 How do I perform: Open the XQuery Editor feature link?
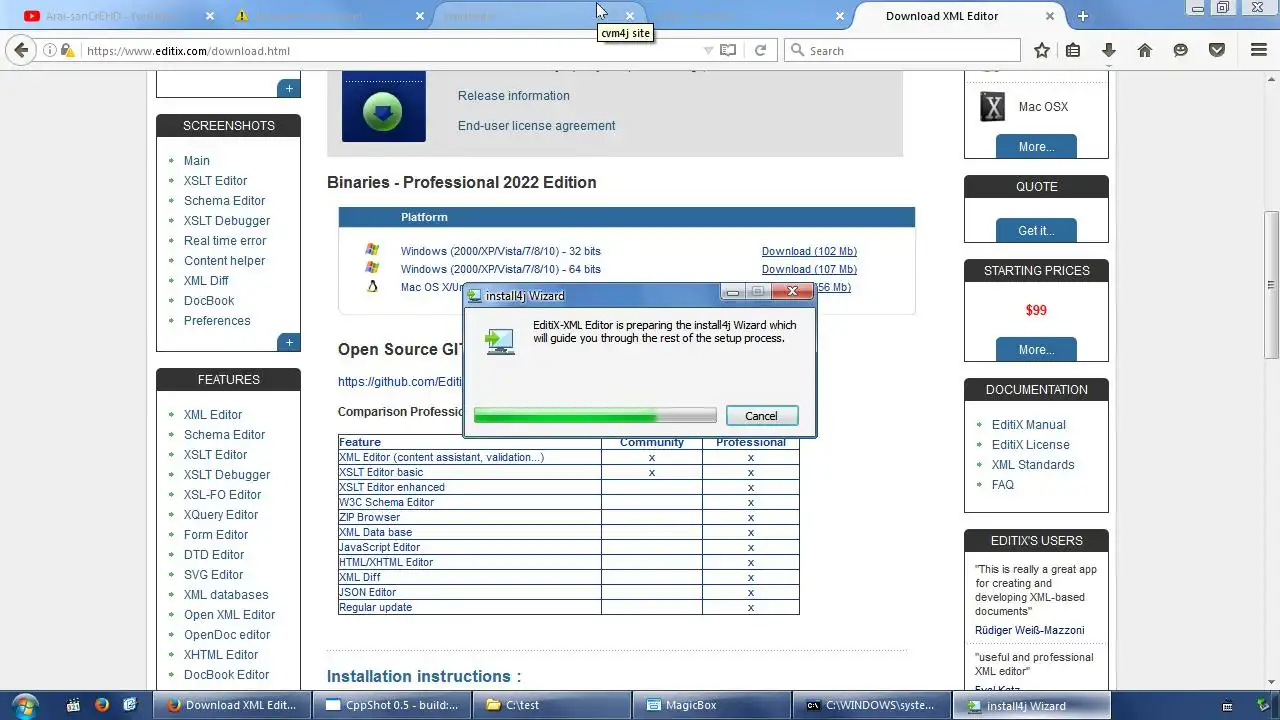pos(221,515)
